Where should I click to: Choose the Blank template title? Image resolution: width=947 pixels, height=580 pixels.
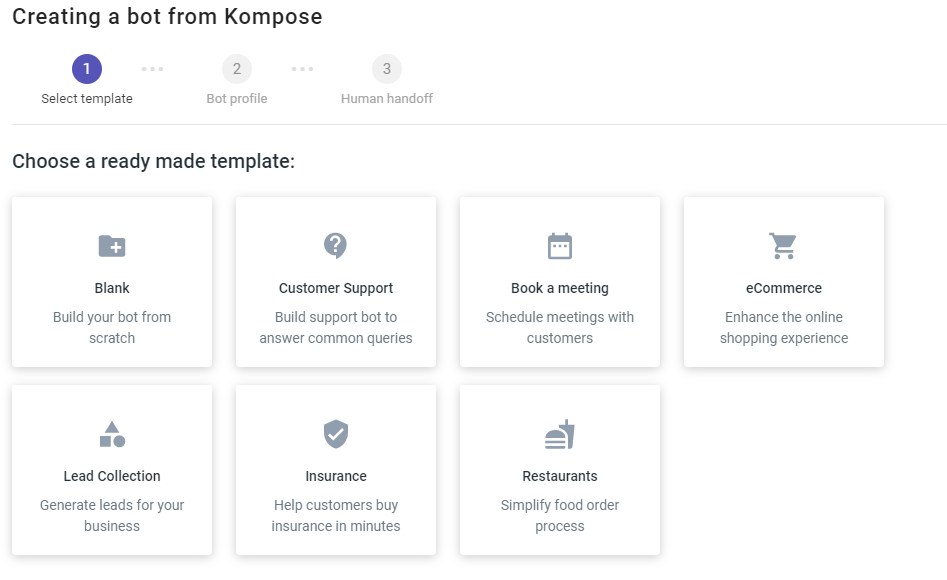112,288
